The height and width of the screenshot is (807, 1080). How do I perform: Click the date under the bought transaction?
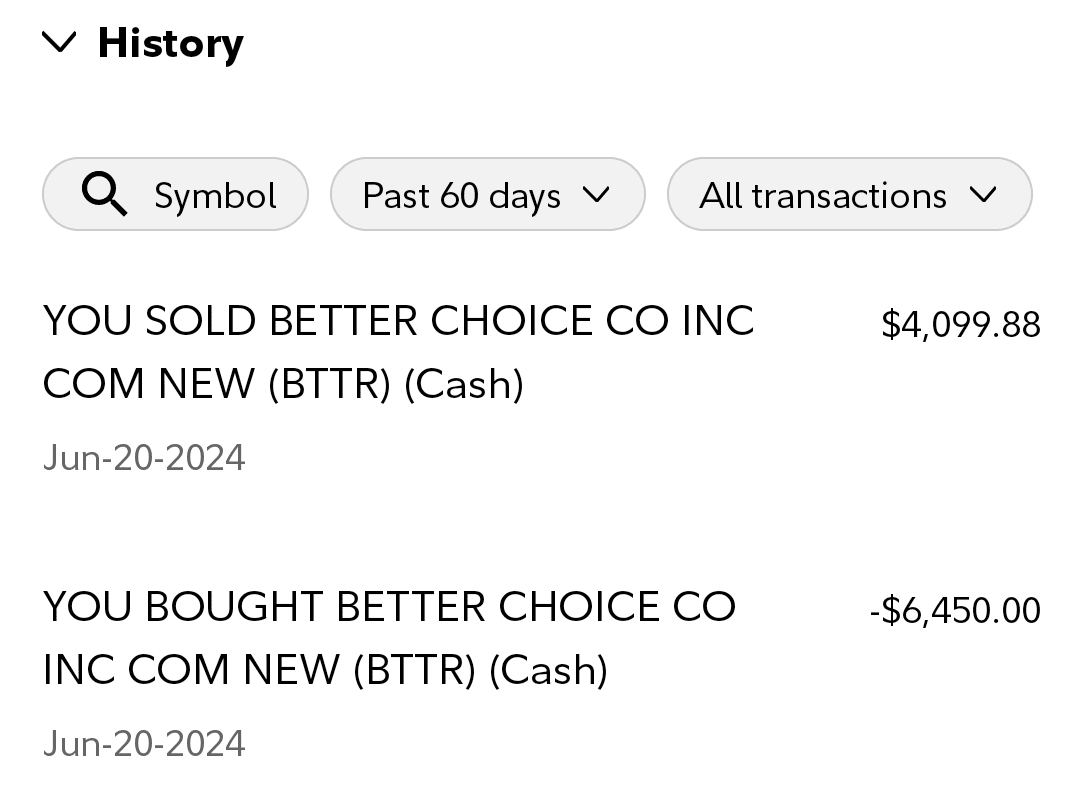[x=144, y=744]
